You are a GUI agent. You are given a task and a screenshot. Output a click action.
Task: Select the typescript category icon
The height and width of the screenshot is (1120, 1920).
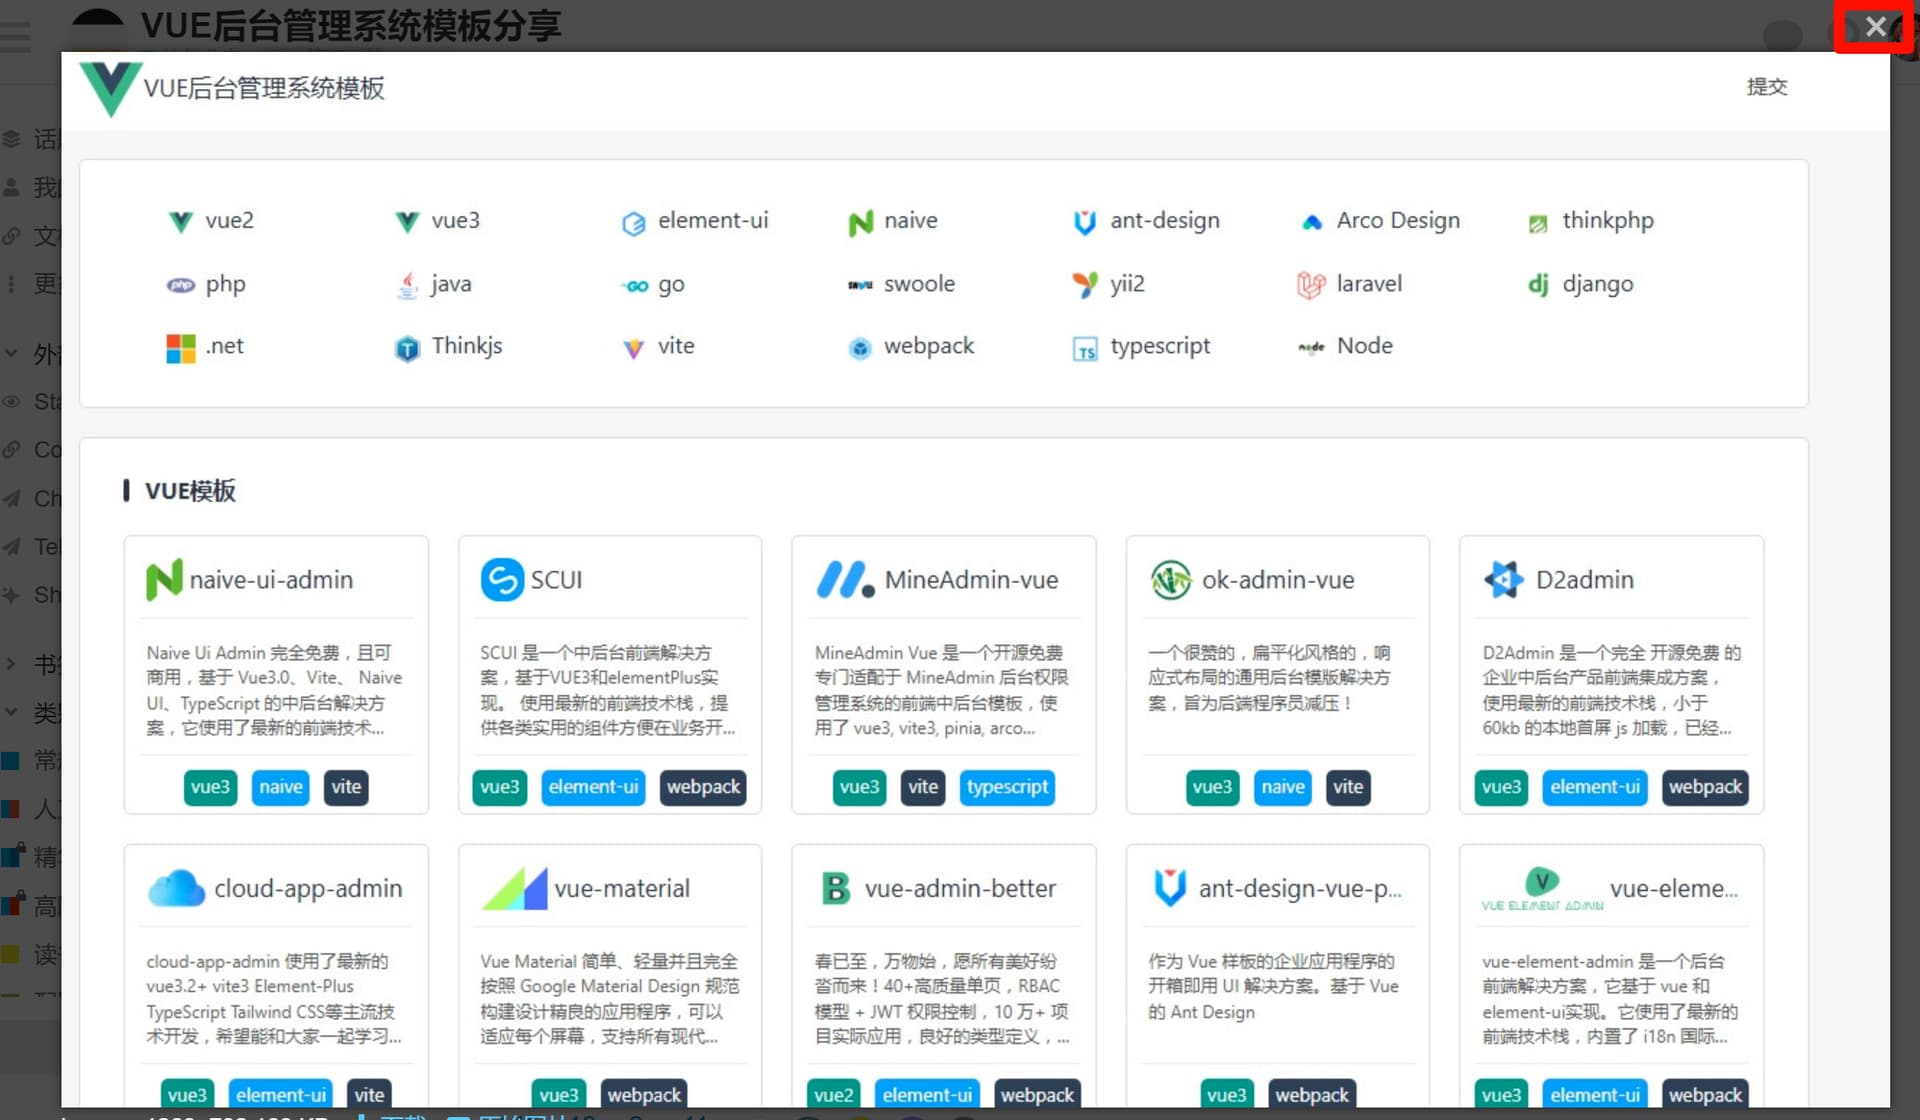(1085, 348)
